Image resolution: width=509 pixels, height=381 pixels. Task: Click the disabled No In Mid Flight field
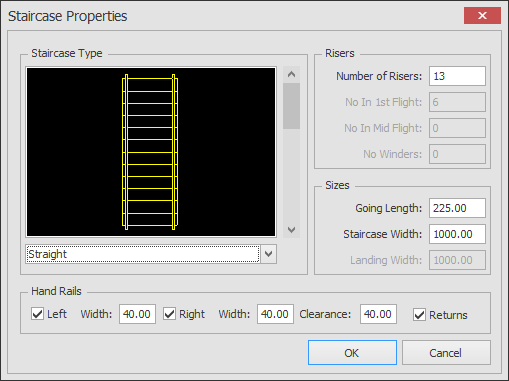(457, 128)
